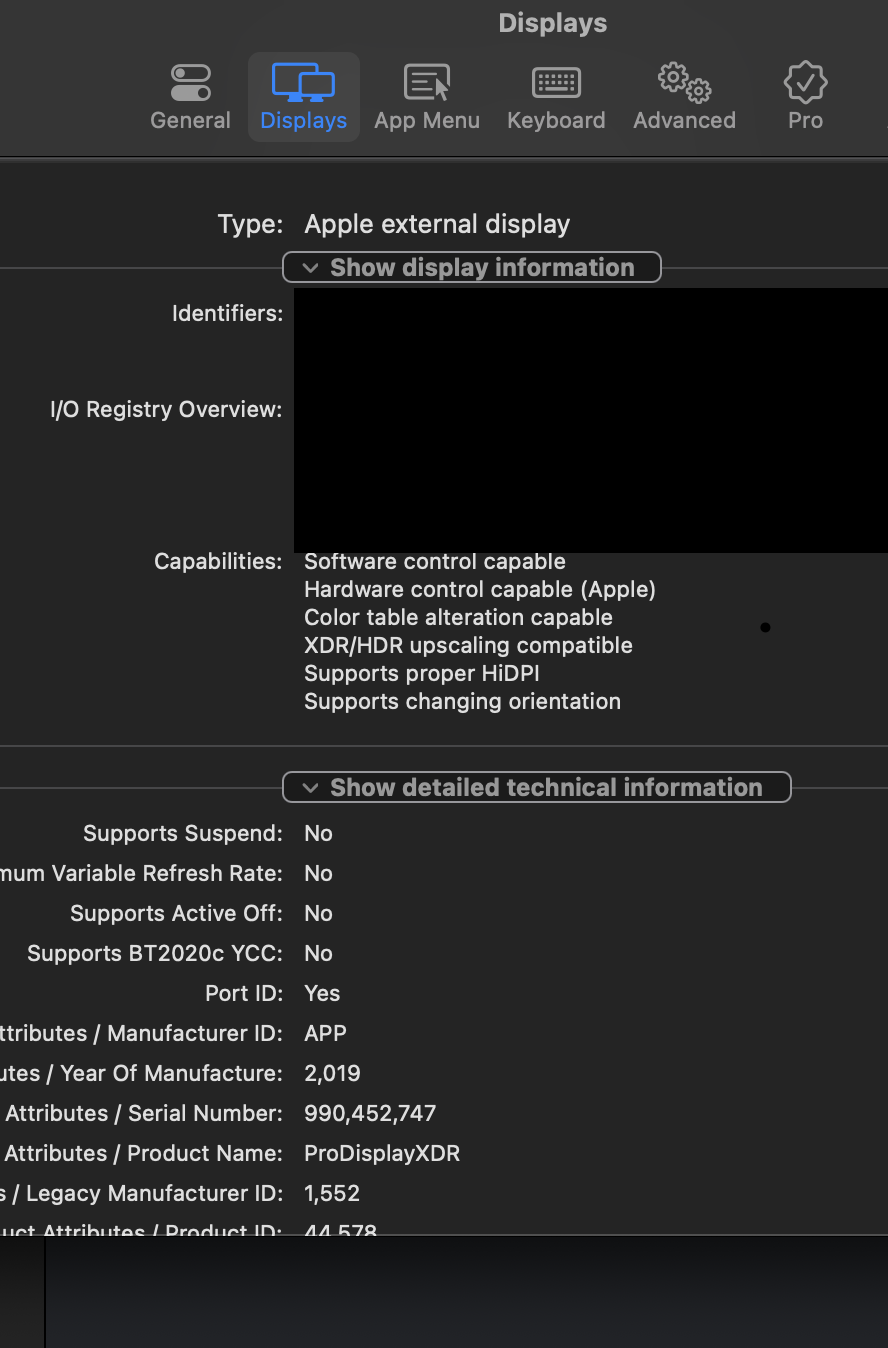Click the Port ID label
The width and height of the screenshot is (888, 1348).
tap(244, 993)
